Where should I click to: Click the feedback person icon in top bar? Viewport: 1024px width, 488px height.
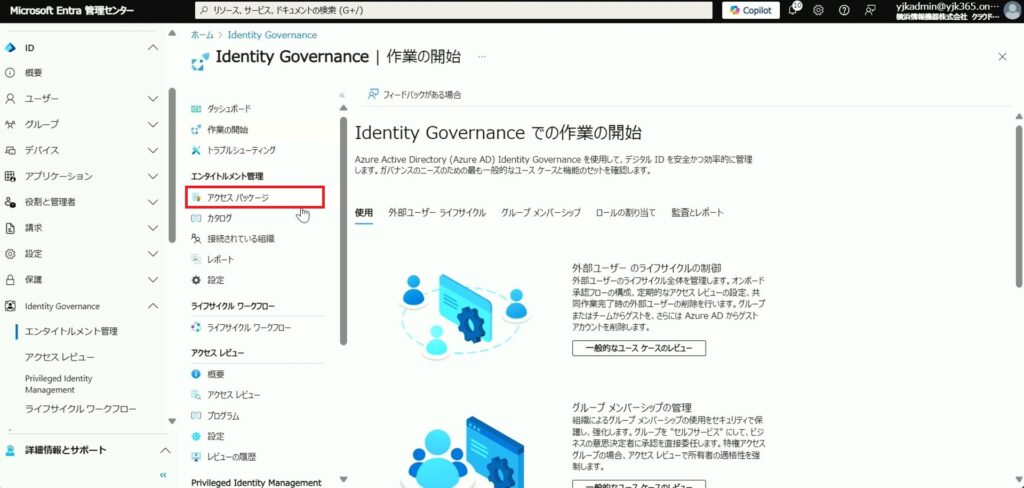point(869,10)
